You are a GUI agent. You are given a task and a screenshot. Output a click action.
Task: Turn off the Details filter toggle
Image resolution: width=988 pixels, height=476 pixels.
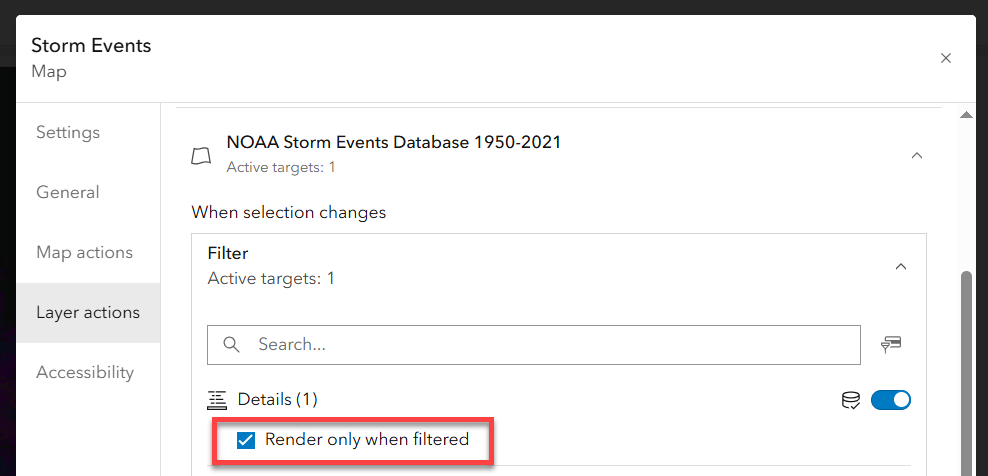(x=891, y=400)
